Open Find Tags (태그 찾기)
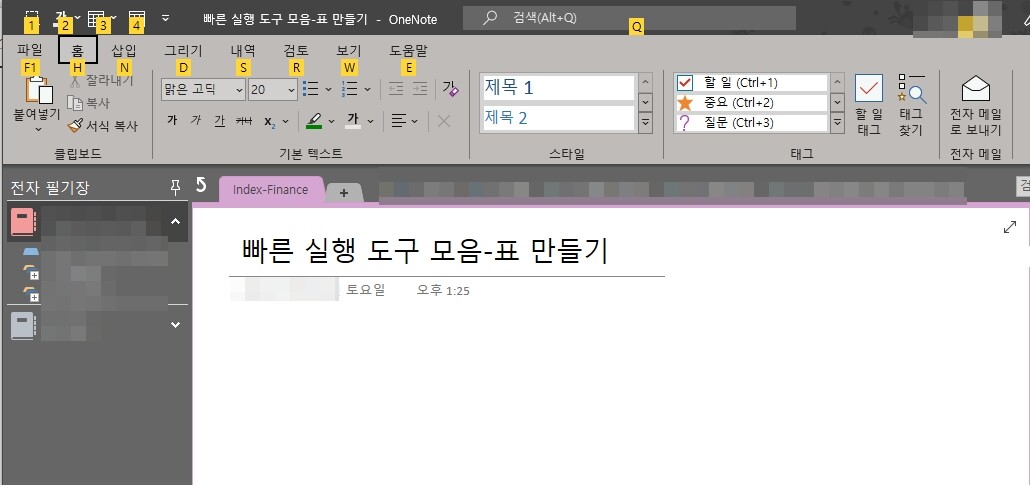This screenshot has width=1030, height=485. tap(912, 105)
